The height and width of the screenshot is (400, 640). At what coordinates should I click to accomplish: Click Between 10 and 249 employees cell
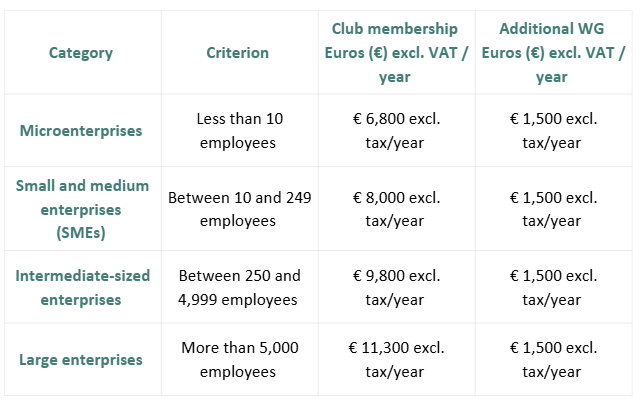point(239,210)
